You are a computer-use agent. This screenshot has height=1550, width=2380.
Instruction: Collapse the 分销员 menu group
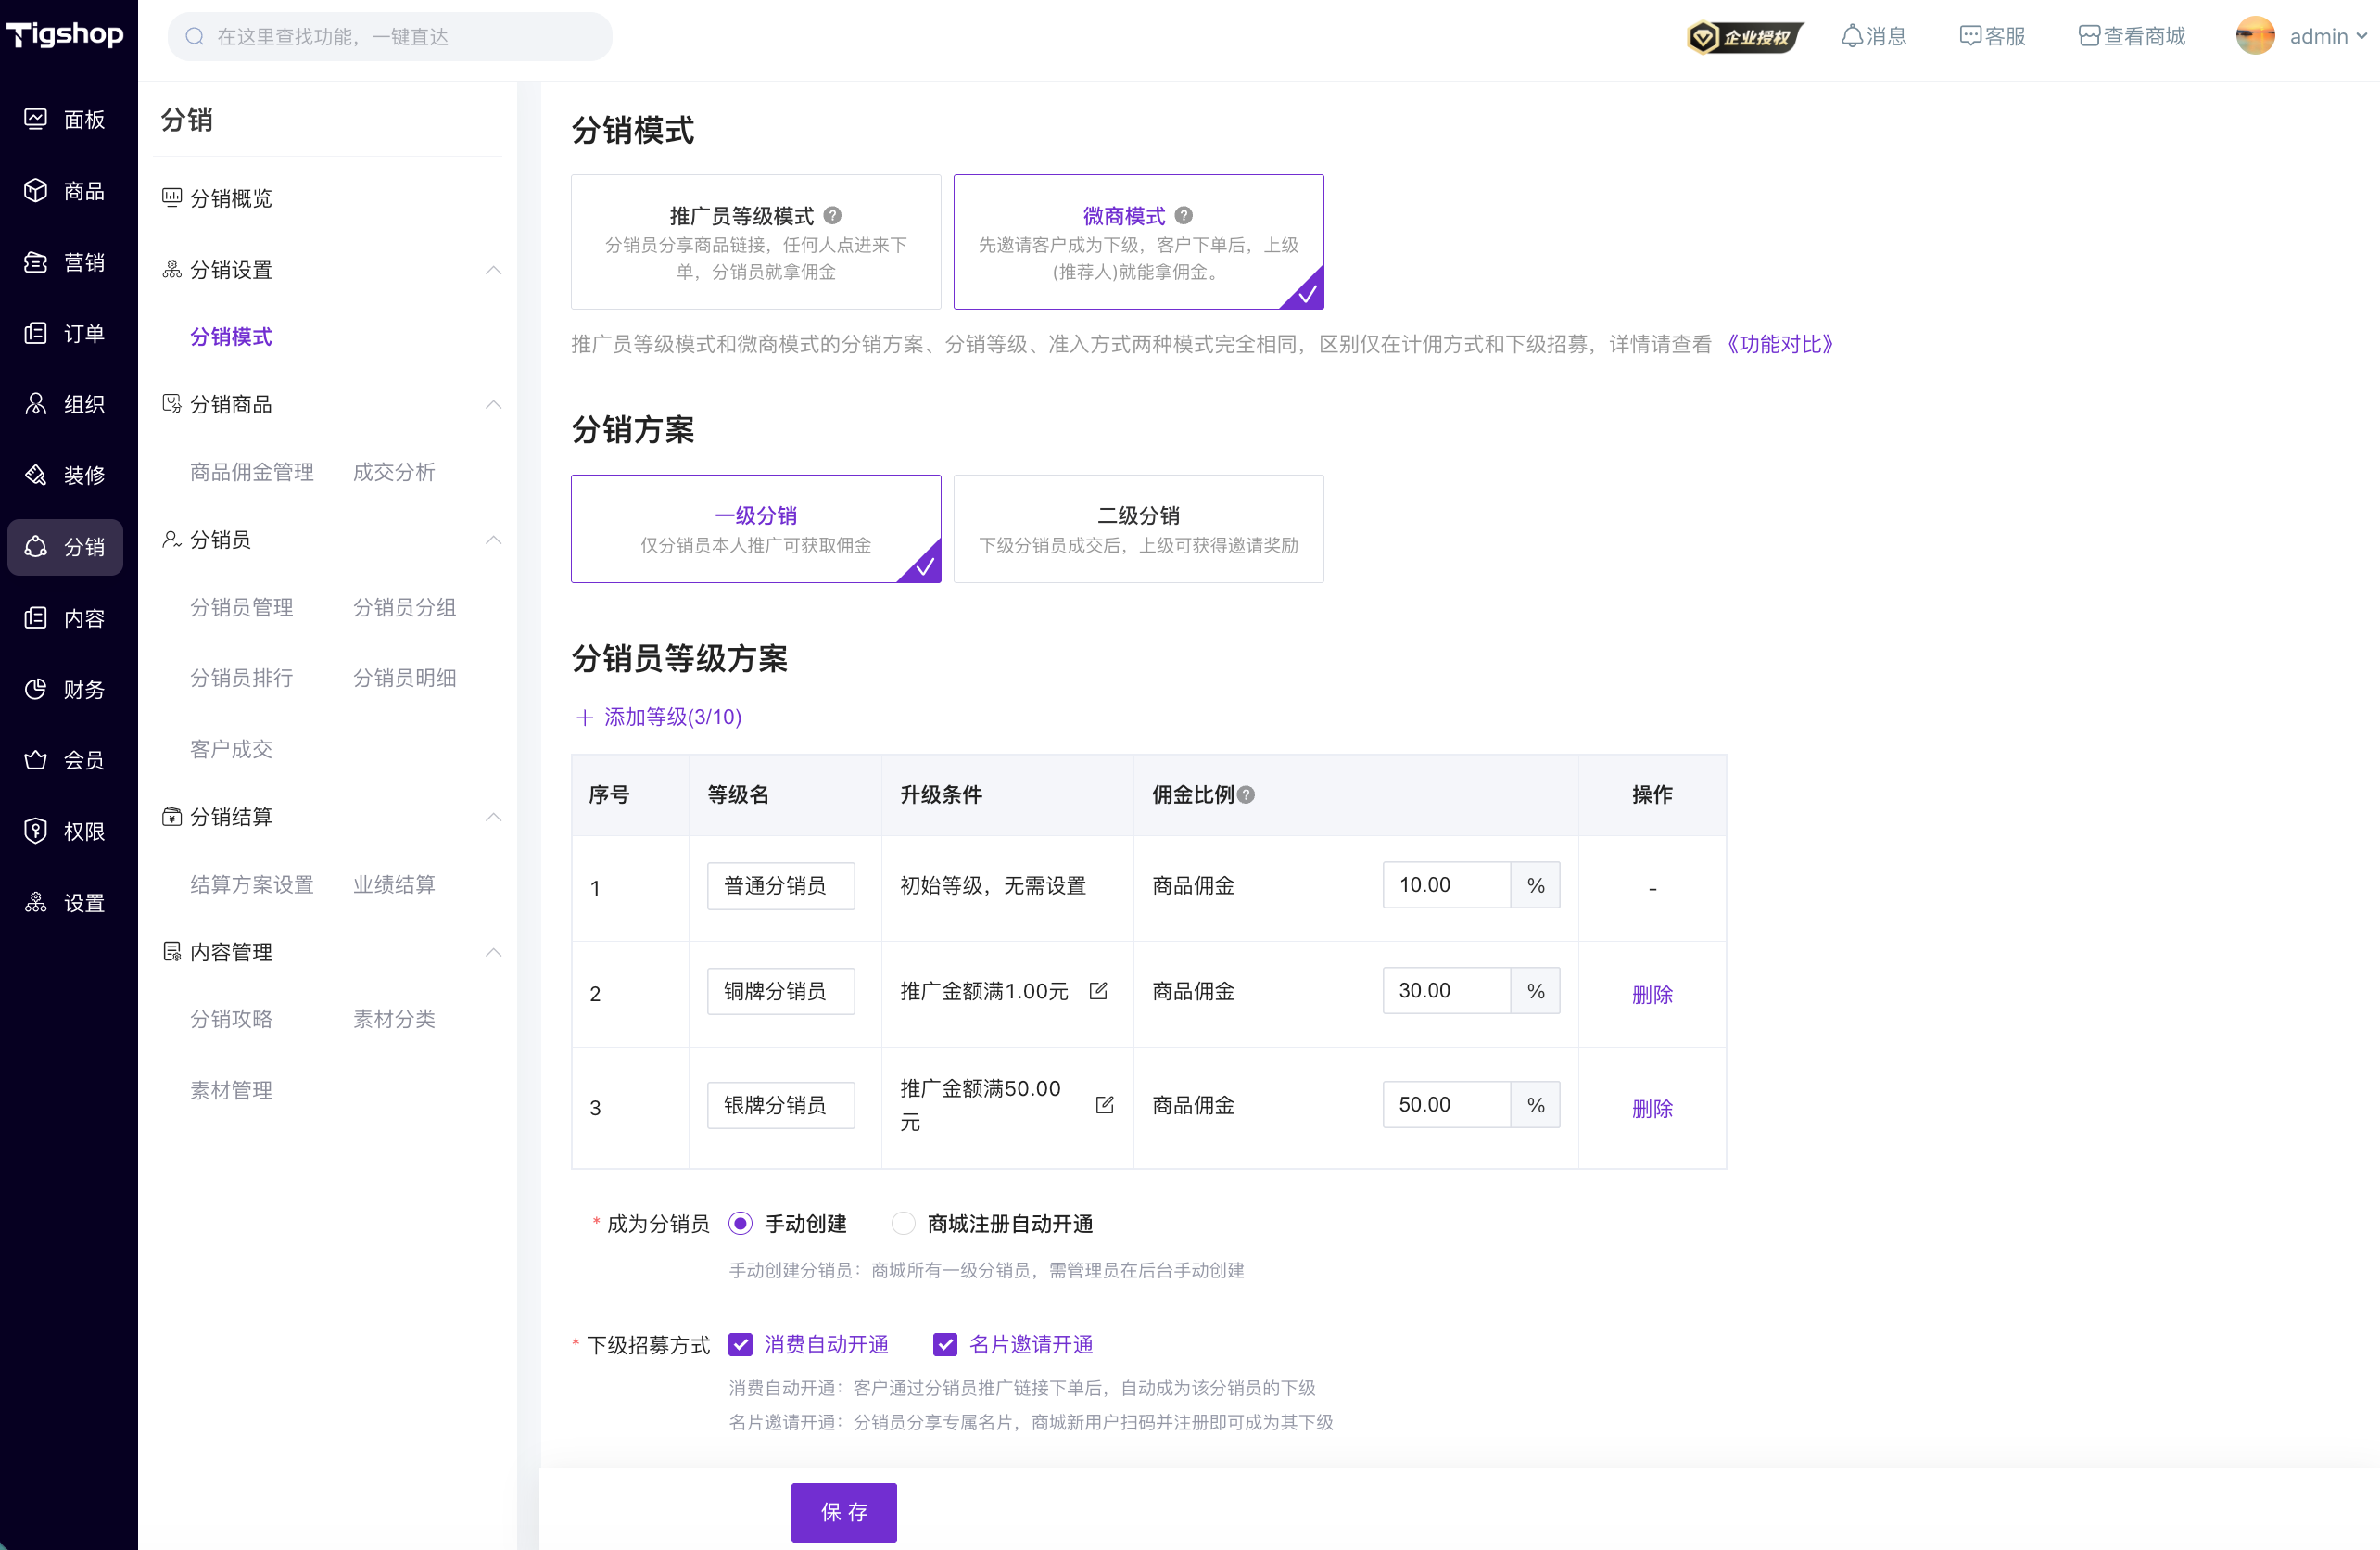click(x=493, y=540)
